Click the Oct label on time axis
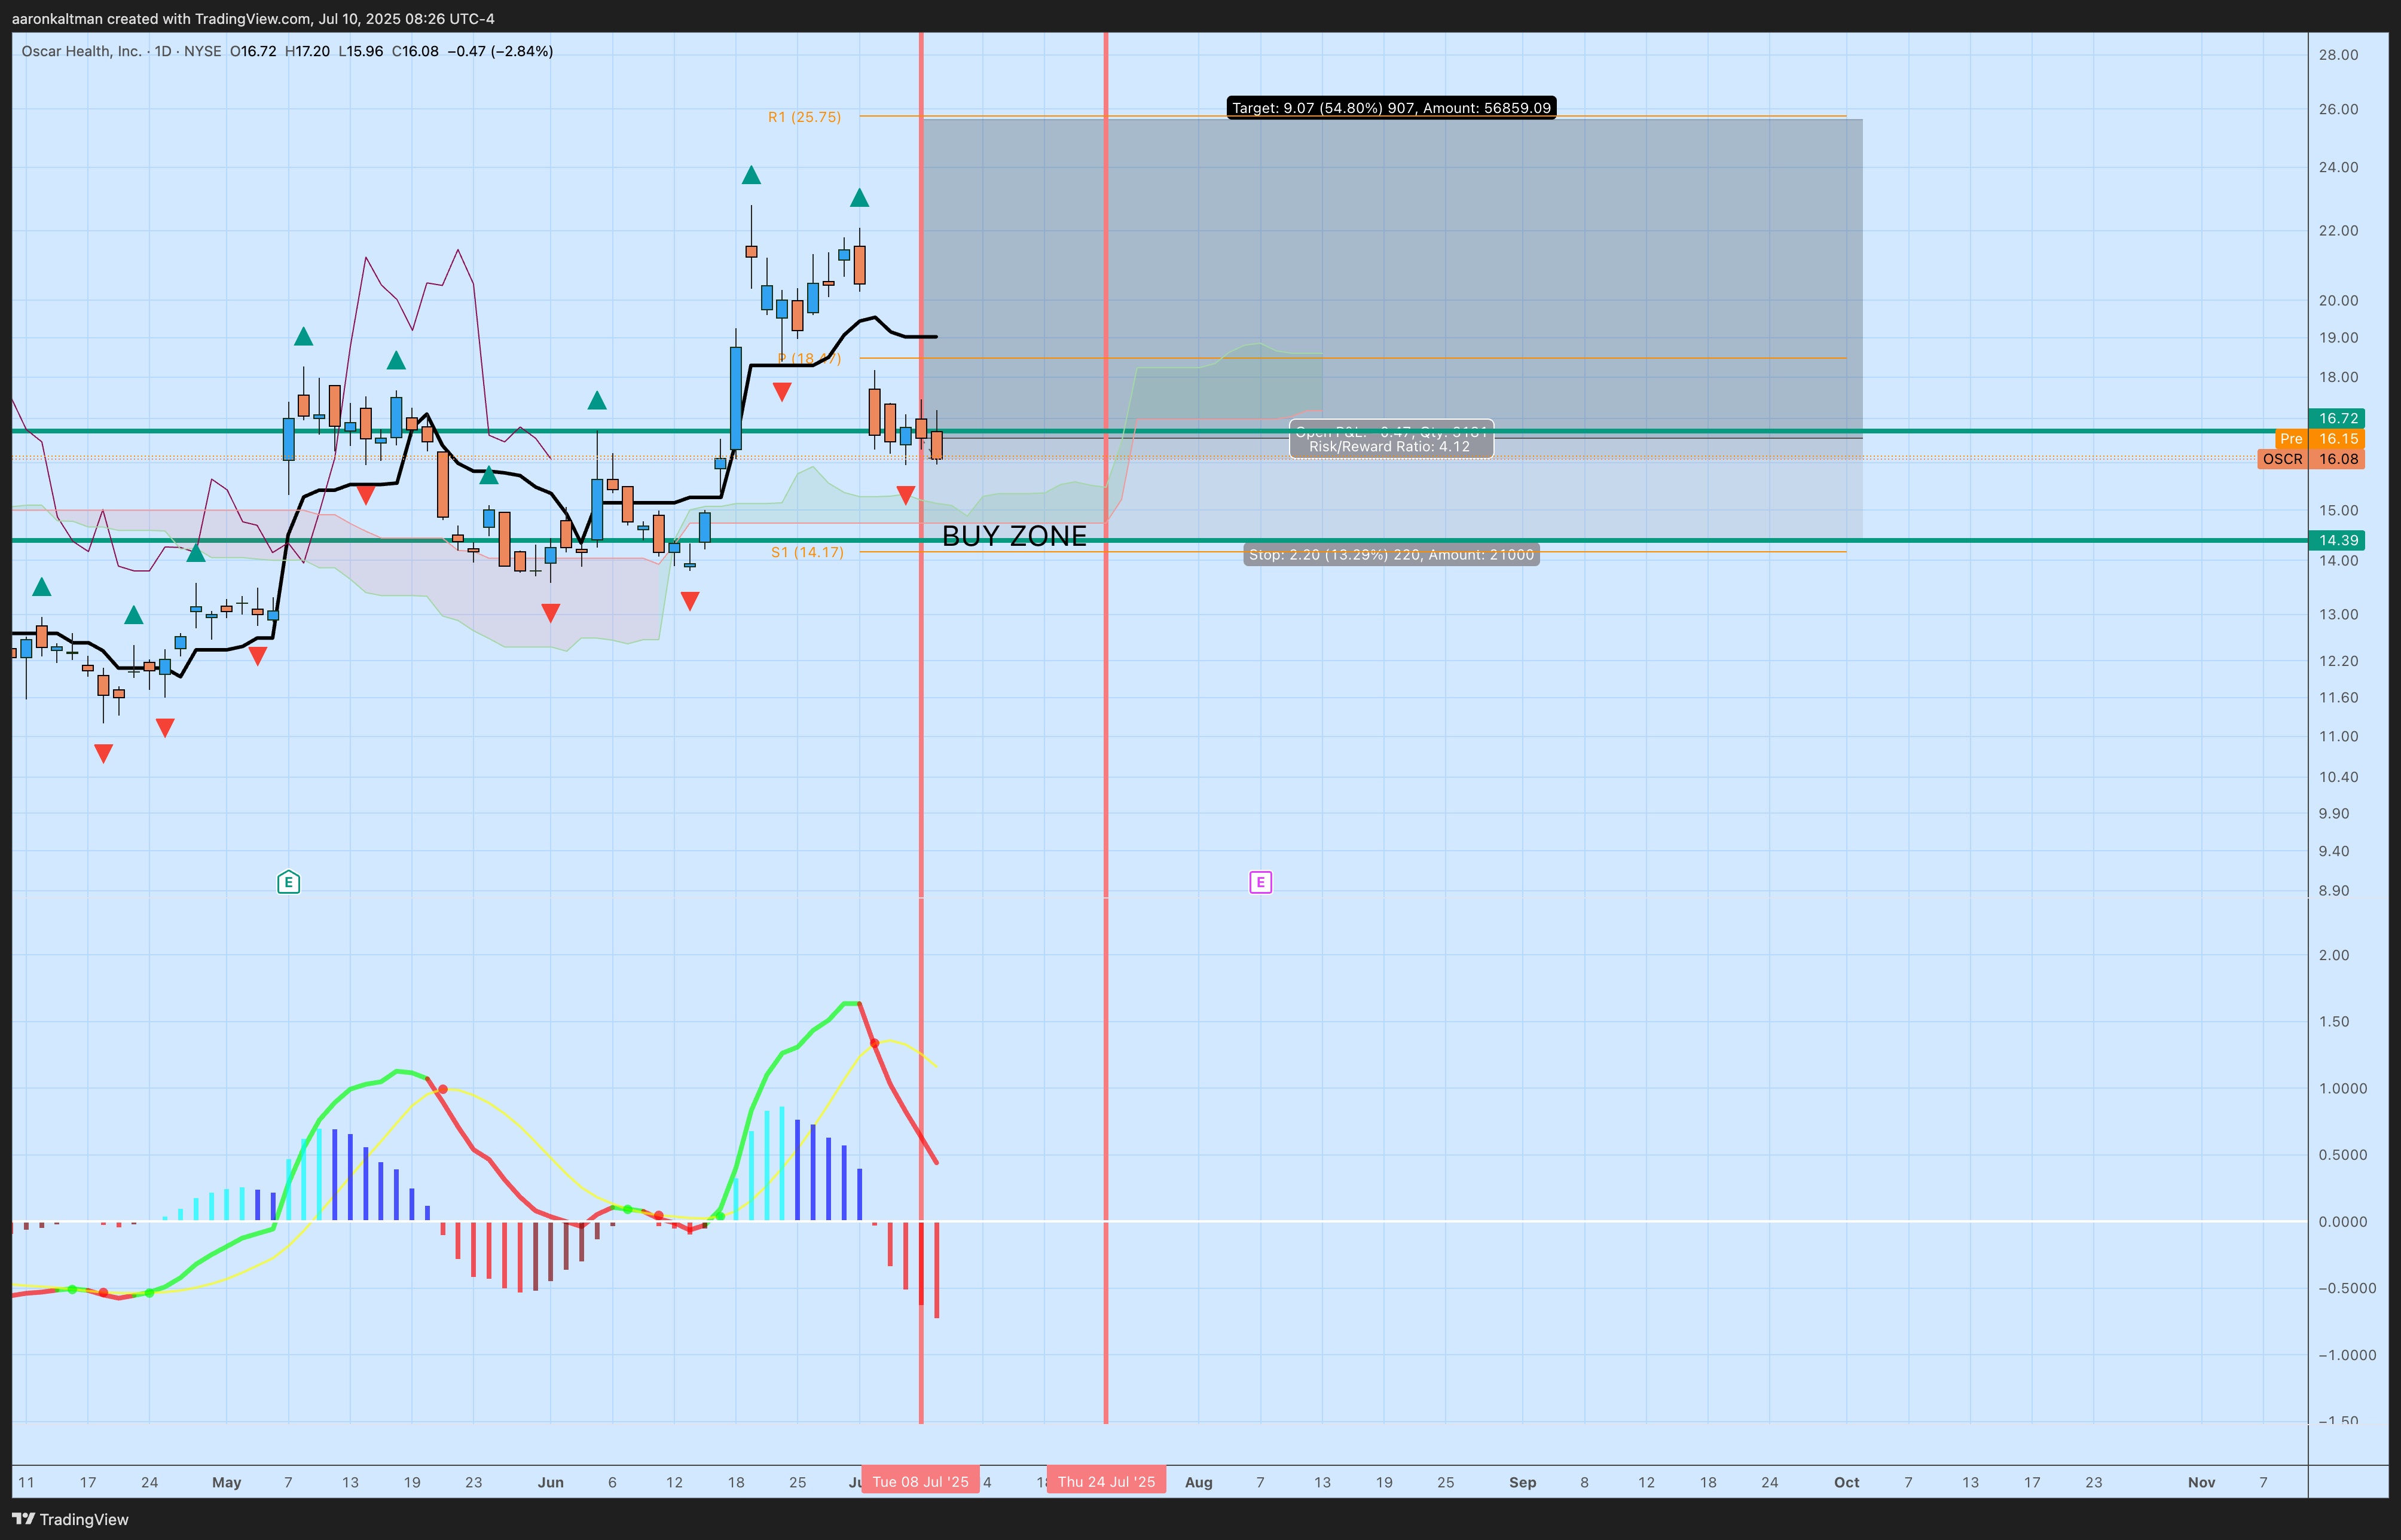The image size is (2401, 1540). coord(1847,1482)
